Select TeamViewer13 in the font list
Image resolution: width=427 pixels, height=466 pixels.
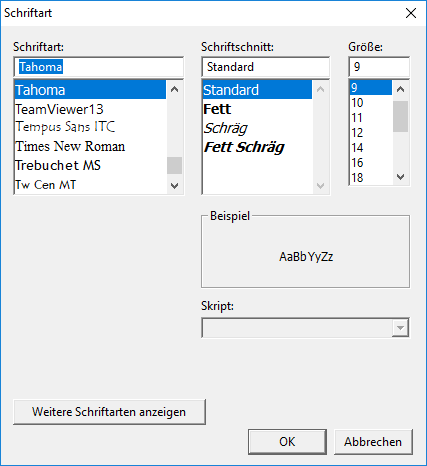90,109
